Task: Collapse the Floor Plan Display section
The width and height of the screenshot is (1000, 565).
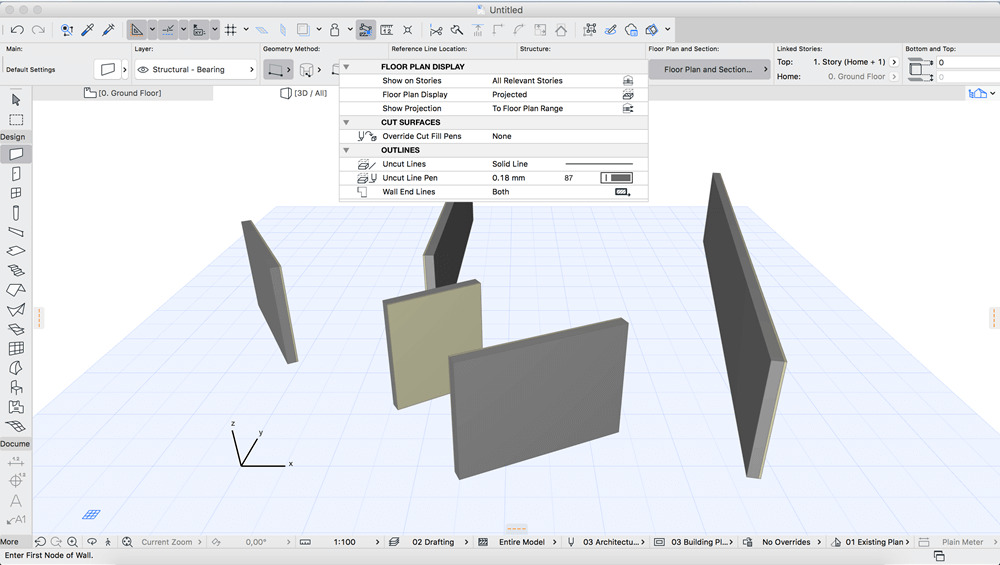Action: pyautogui.click(x=346, y=67)
